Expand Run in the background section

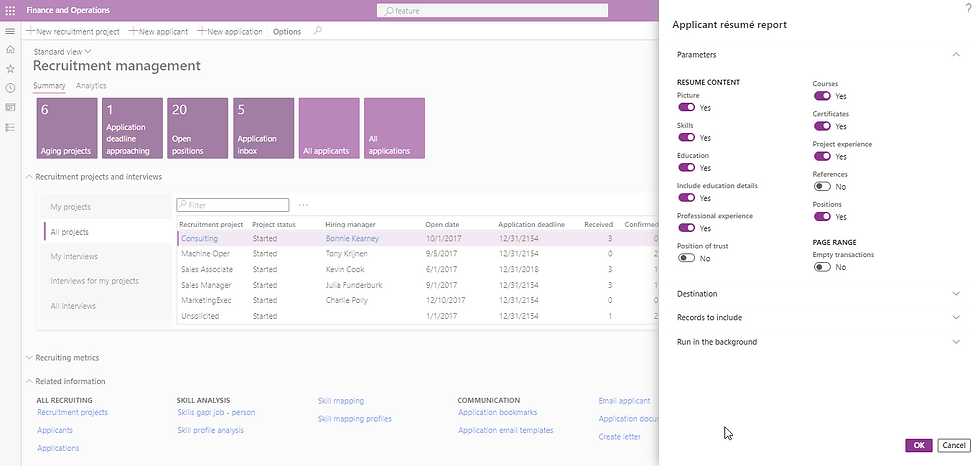coord(818,342)
